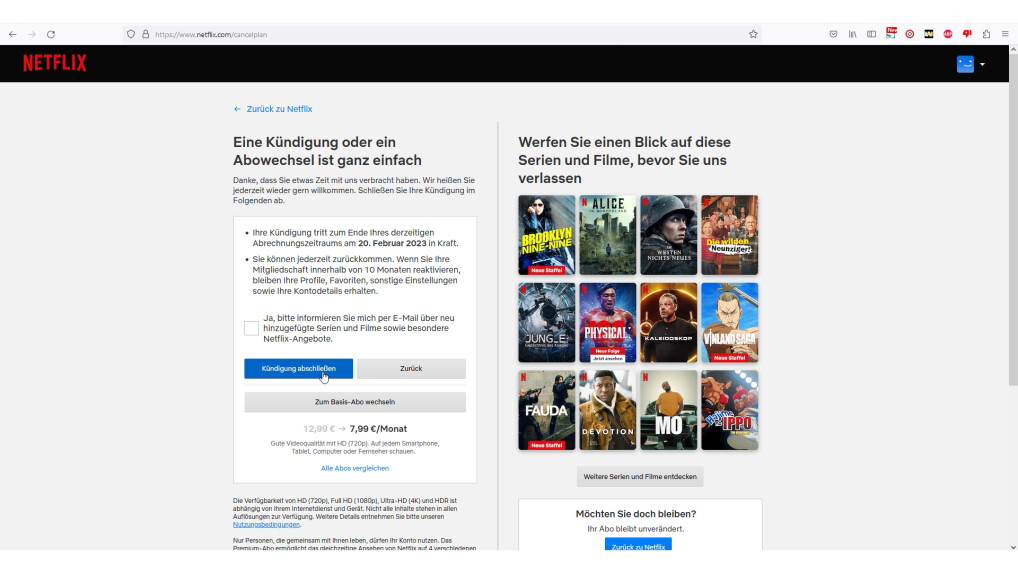Click Weitere Serien und Filme entdecken
This screenshot has width=1018, height=573.
coord(640,477)
